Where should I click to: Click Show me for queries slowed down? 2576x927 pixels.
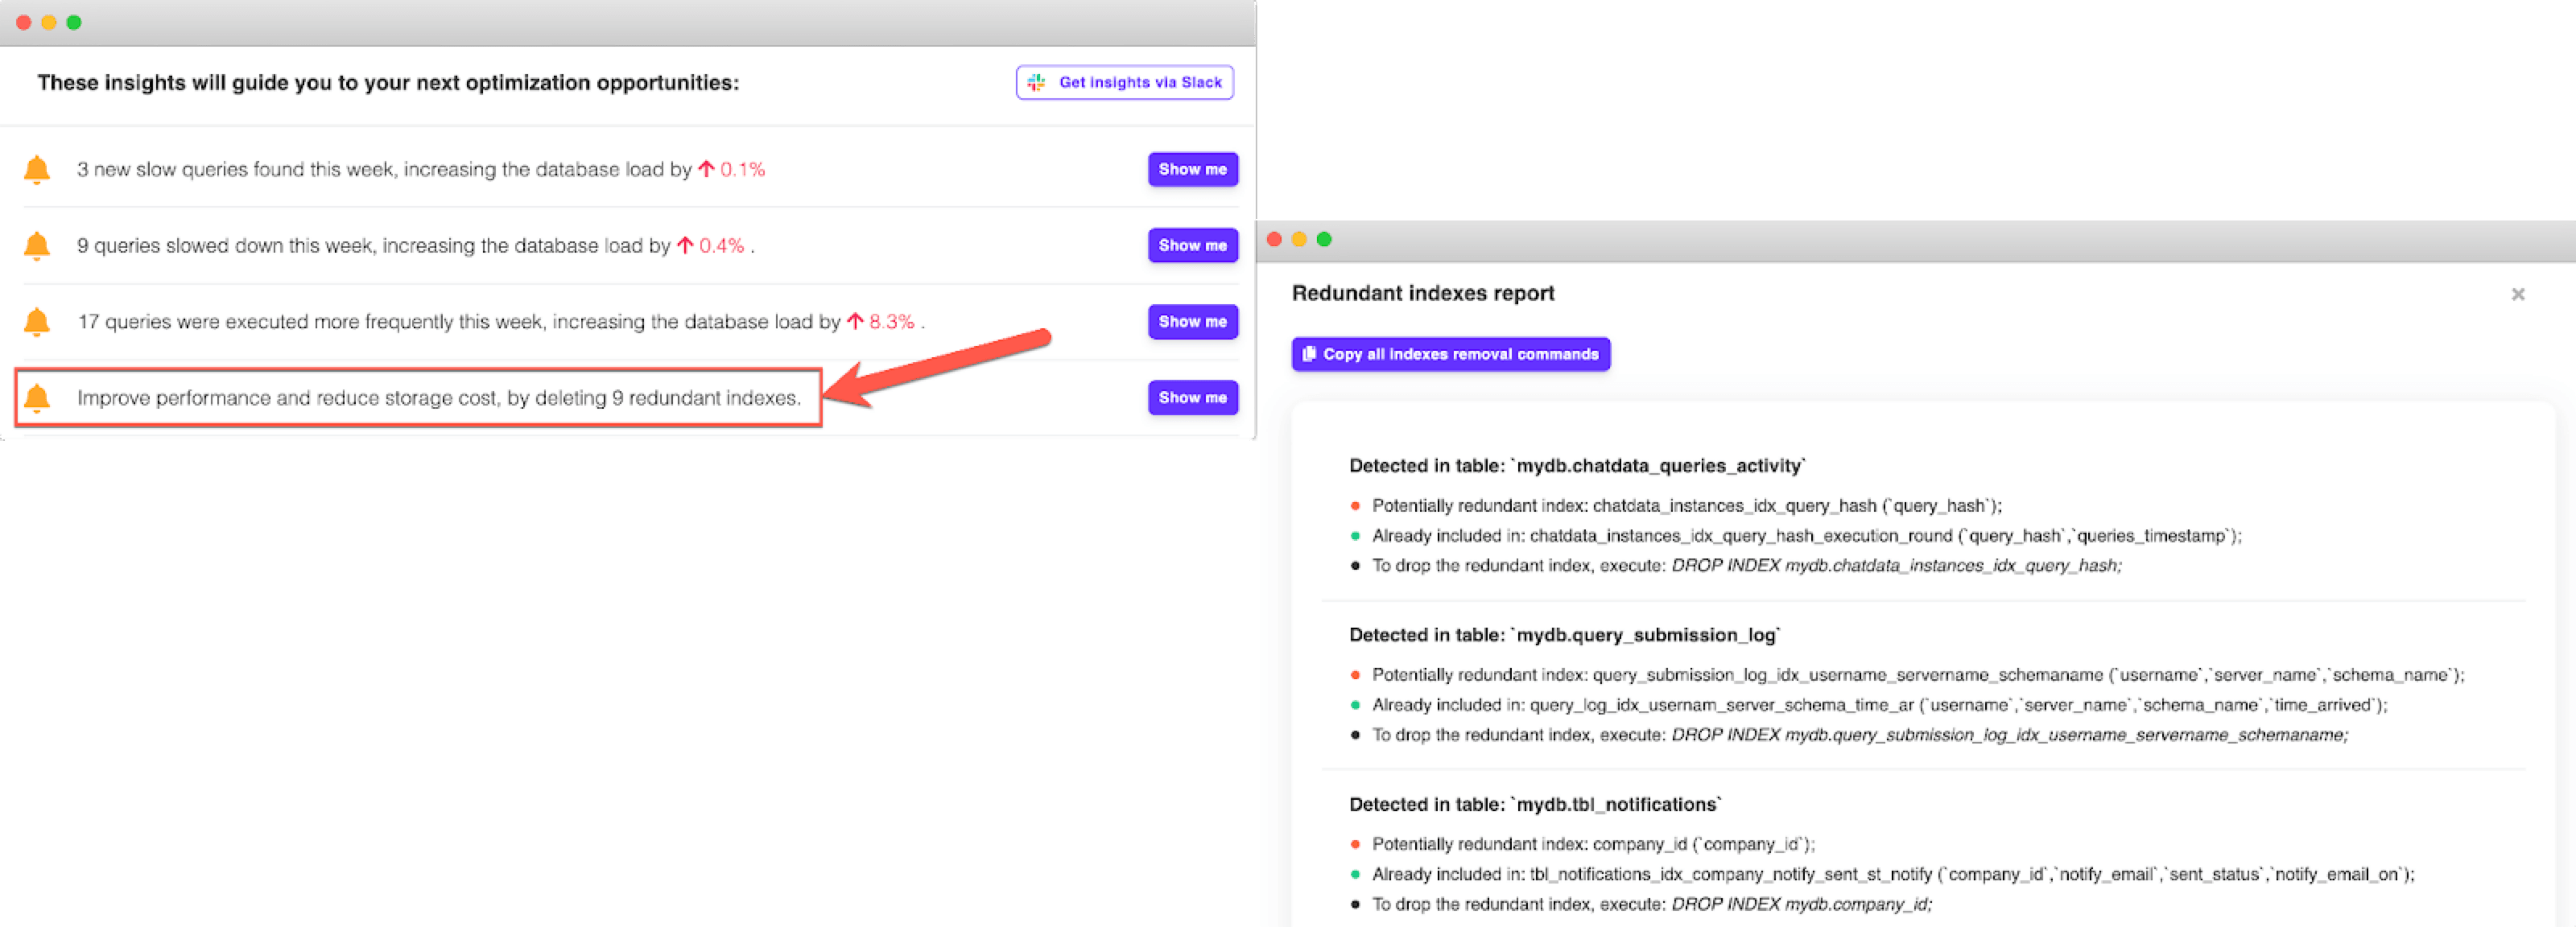pyautogui.click(x=1192, y=245)
